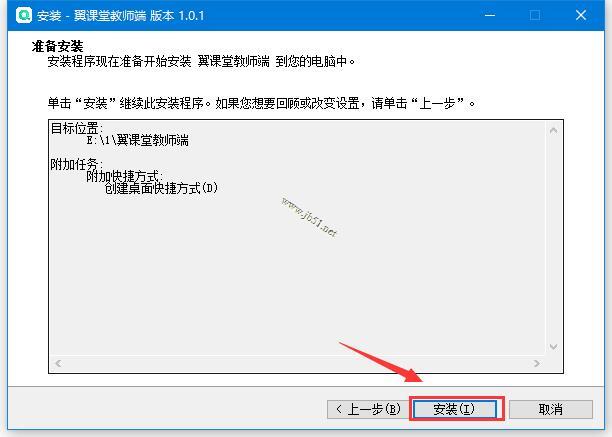
Task: Click the 附加任务: line
Action: [76, 164]
